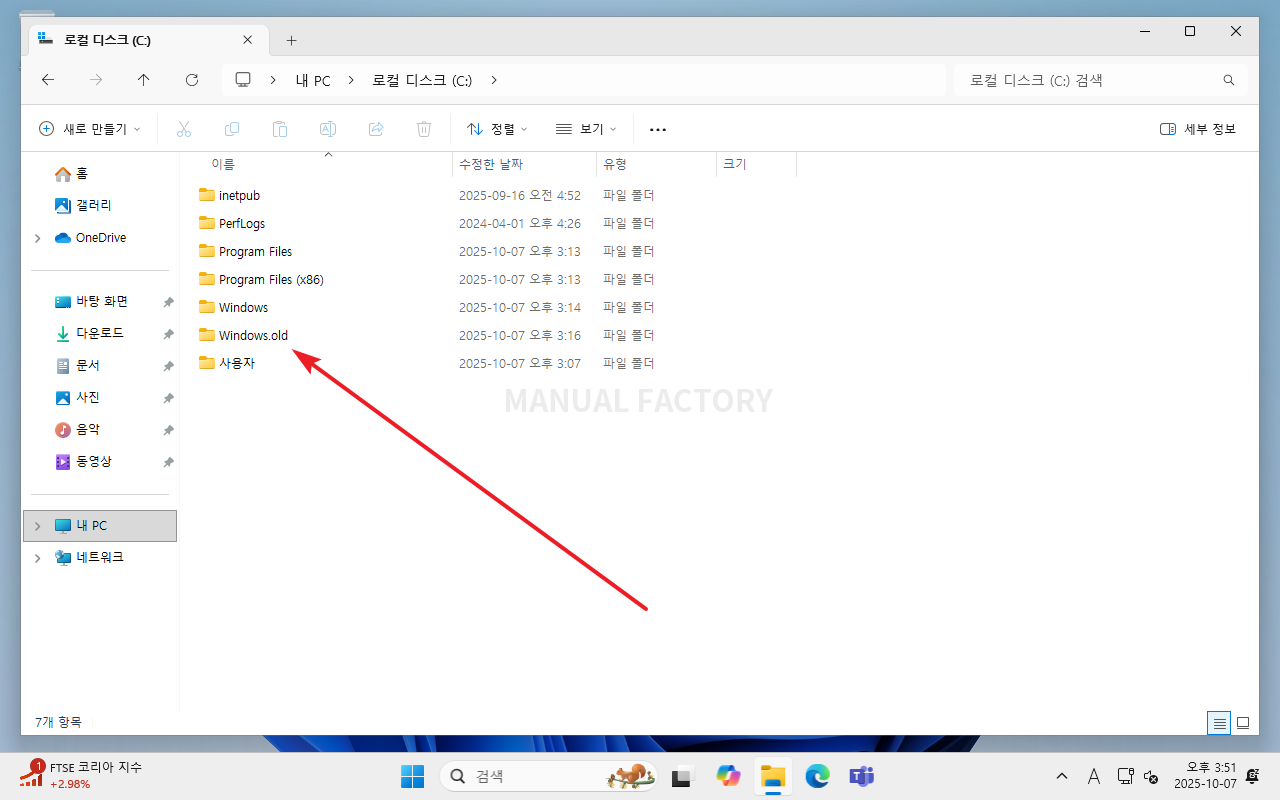Open the 정렬 sort dropdown
The width and height of the screenshot is (1280, 800).
[x=497, y=129]
